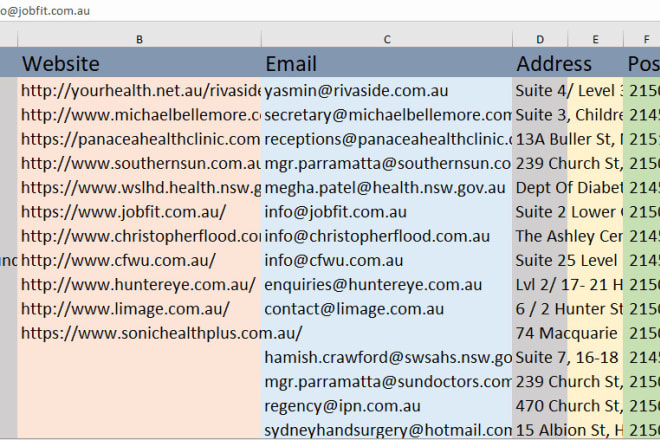Viewport: 660px width, 440px height.
Task: Select the mgr.parramatta@sundoctors email cell
Action: [387, 381]
